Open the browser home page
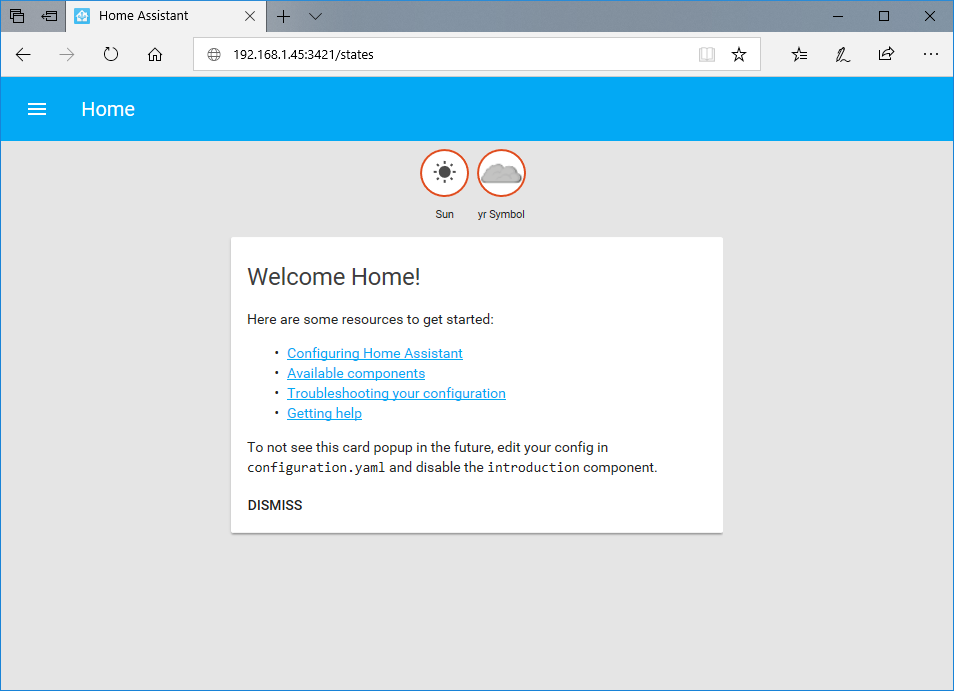Viewport: 954px width, 691px height. coord(155,55)
